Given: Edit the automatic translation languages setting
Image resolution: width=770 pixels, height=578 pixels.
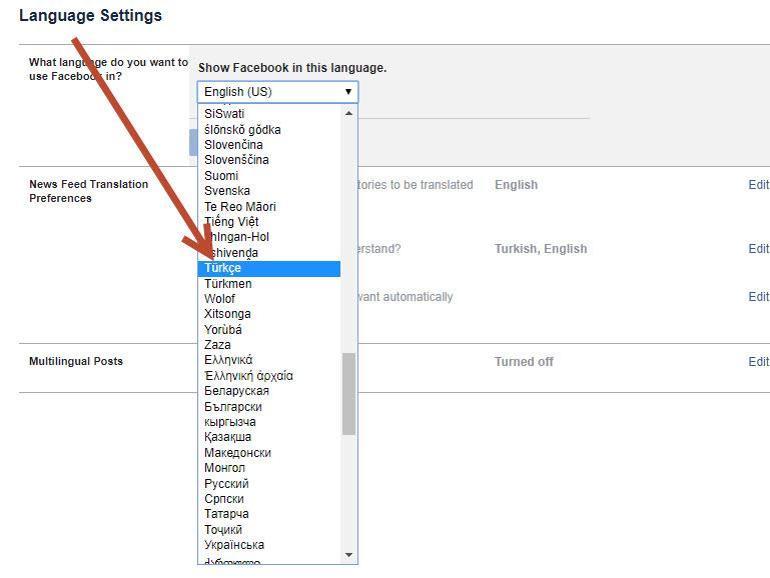Looking at the screenshot, I should (x=758, y=297).
